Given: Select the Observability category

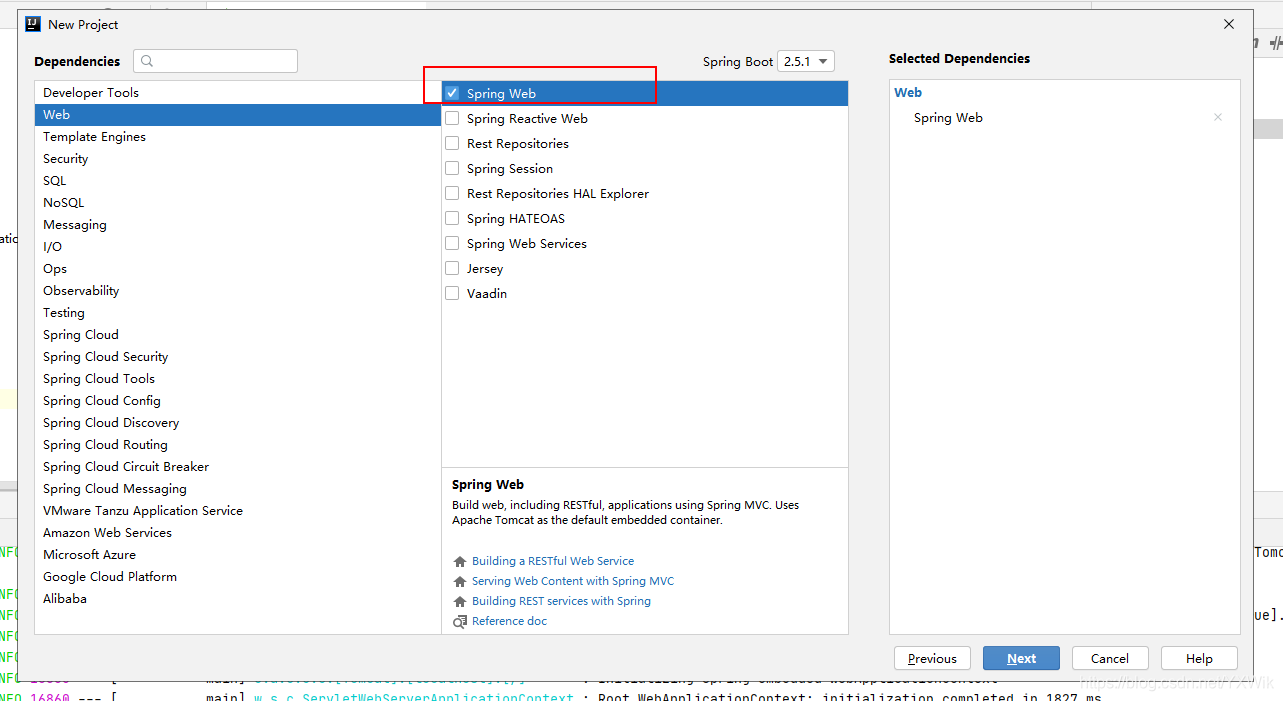Looking at the screenshot, I should (x=238, y=291).
